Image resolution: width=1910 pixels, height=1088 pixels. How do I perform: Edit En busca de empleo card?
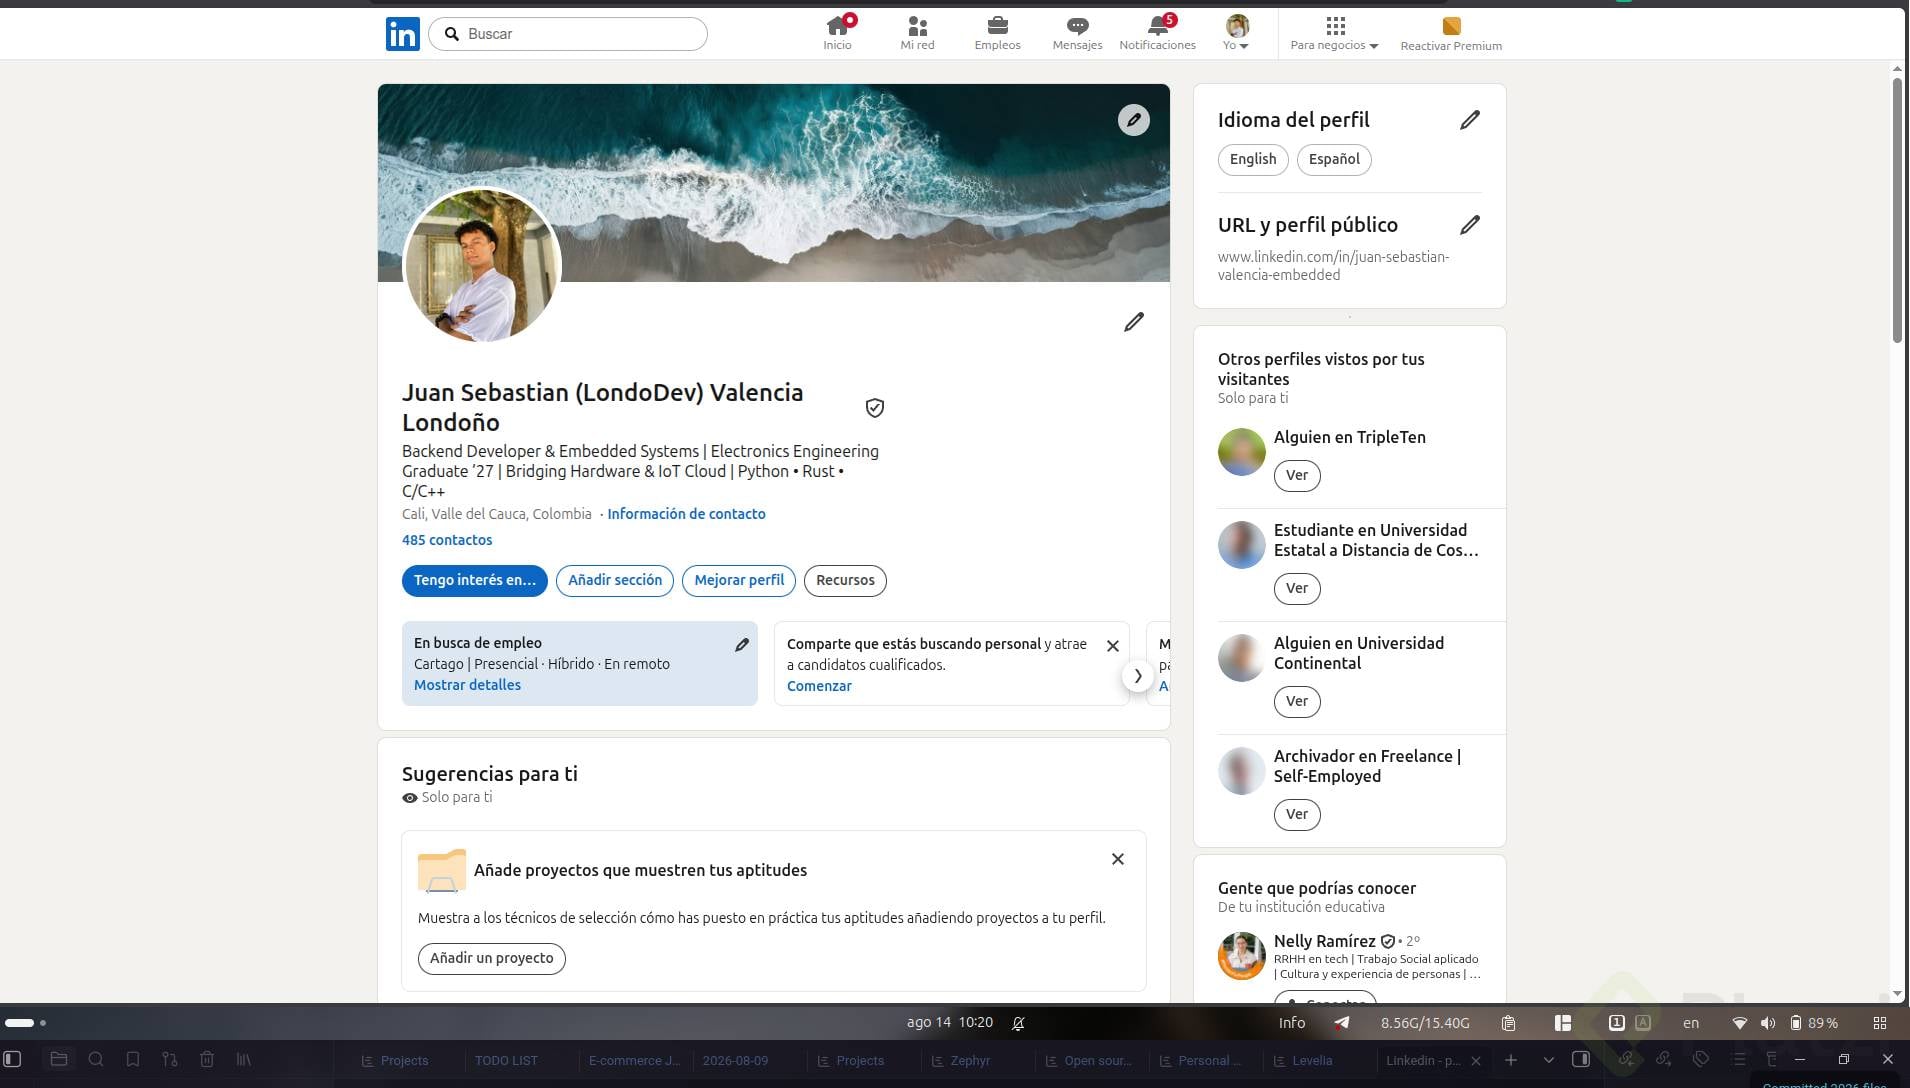[x=742, y=645]
